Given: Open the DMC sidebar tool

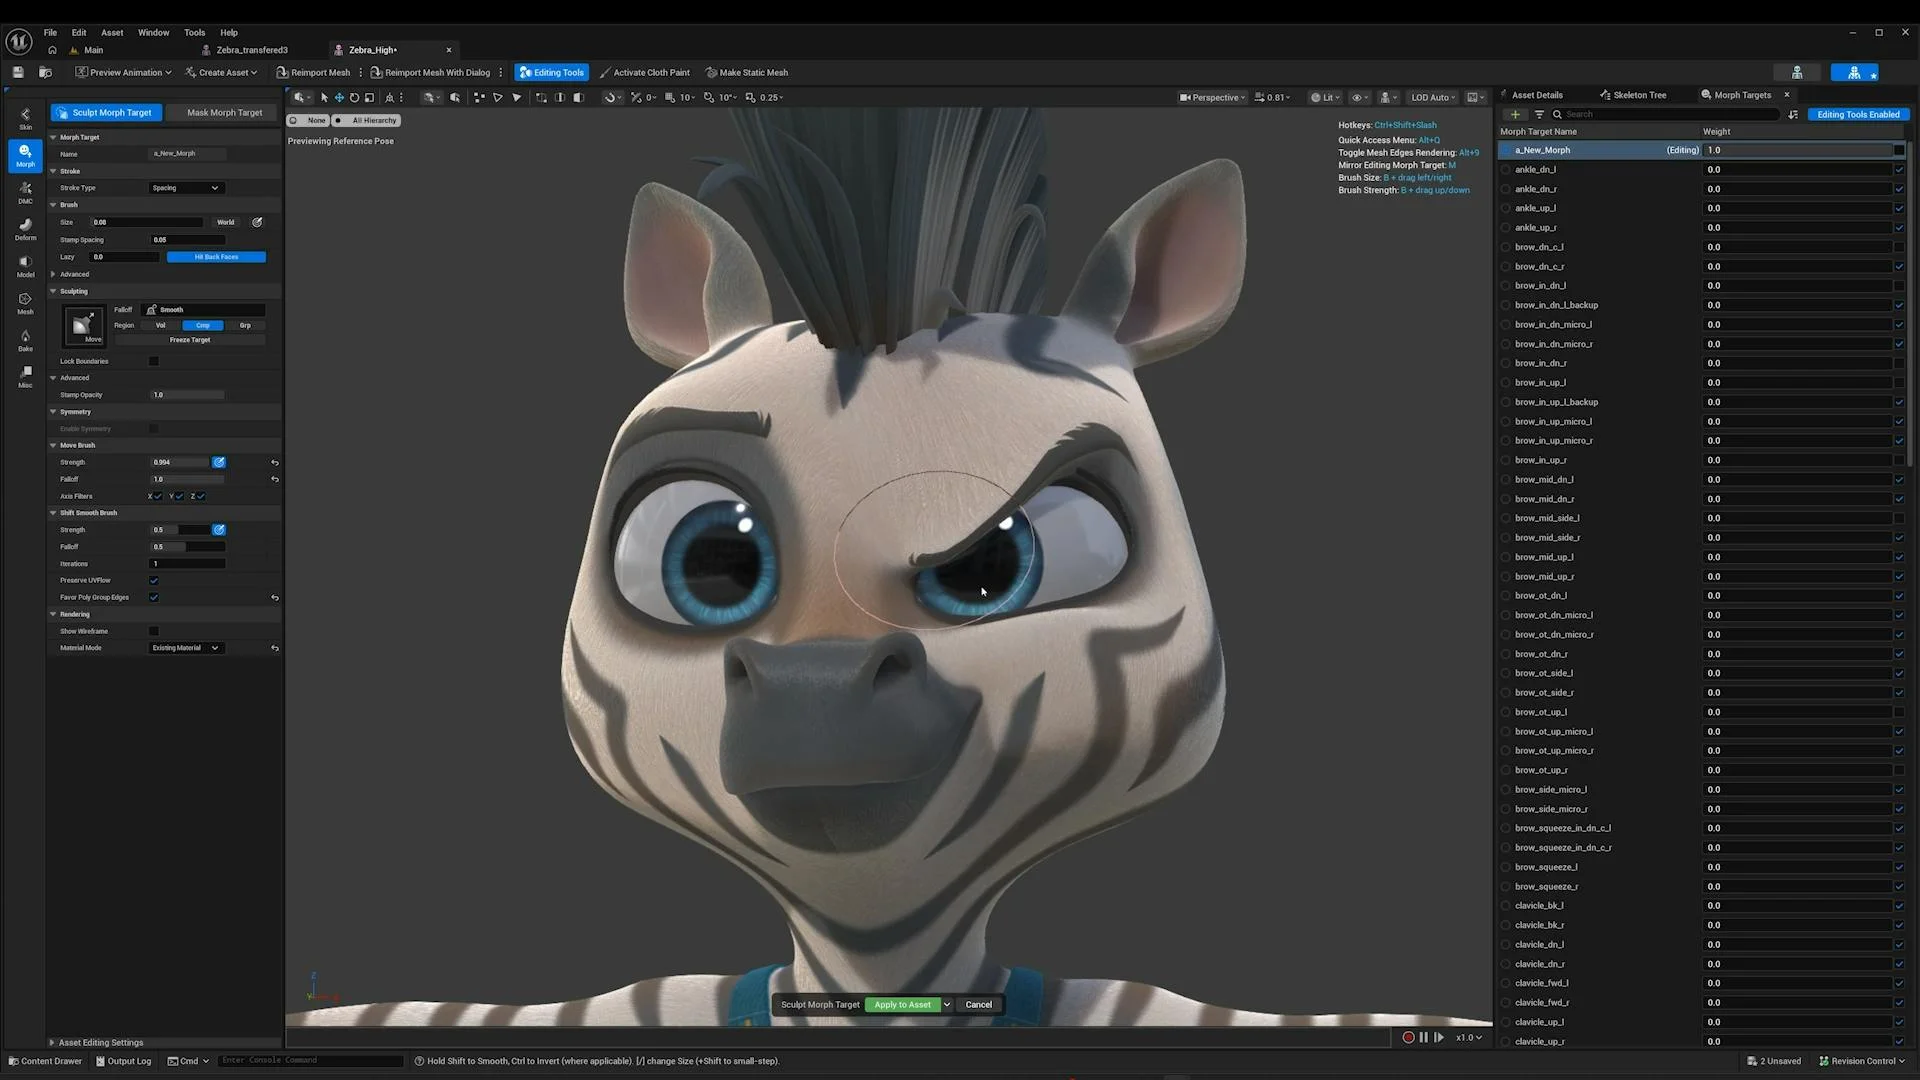Looking at the screenshot, I should point(25,192).
